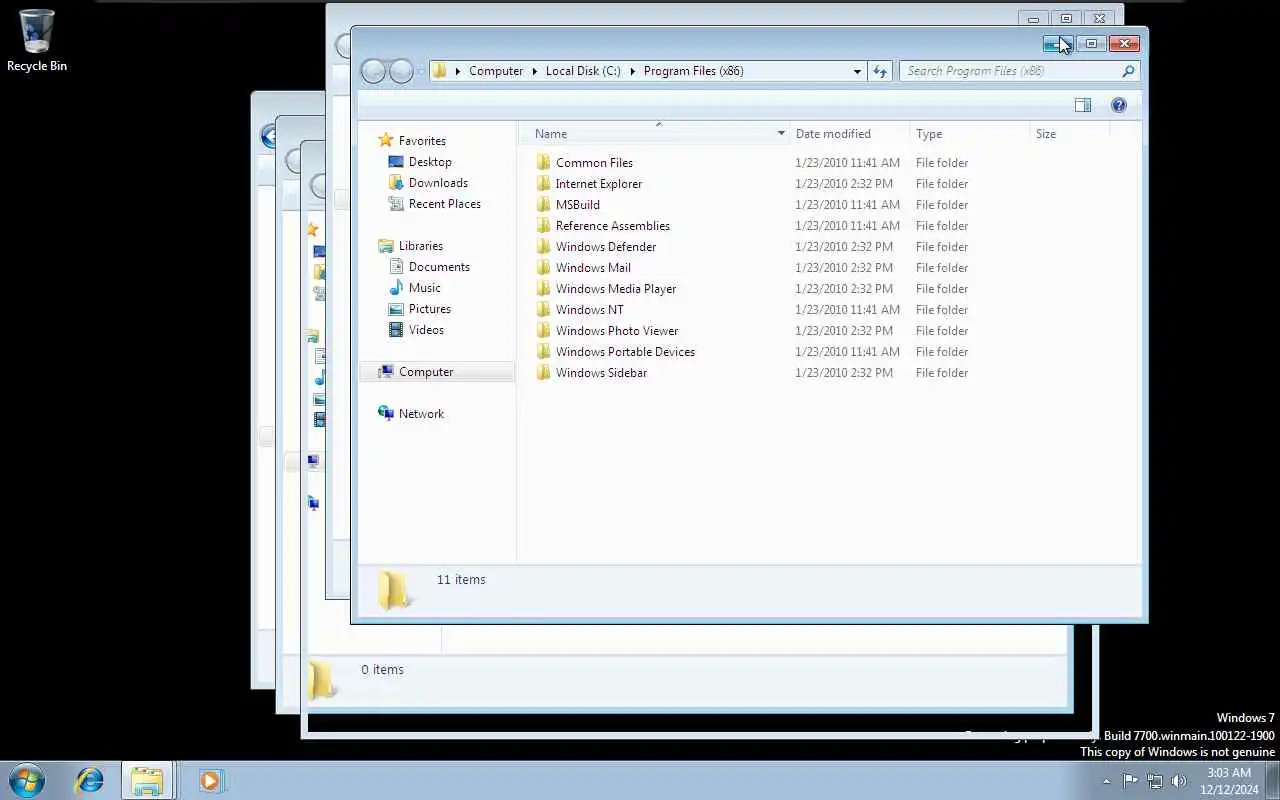Select the Windows Photo Viewer folder icon
This screenshot has height=800, width=1280.
click(543, 330)
